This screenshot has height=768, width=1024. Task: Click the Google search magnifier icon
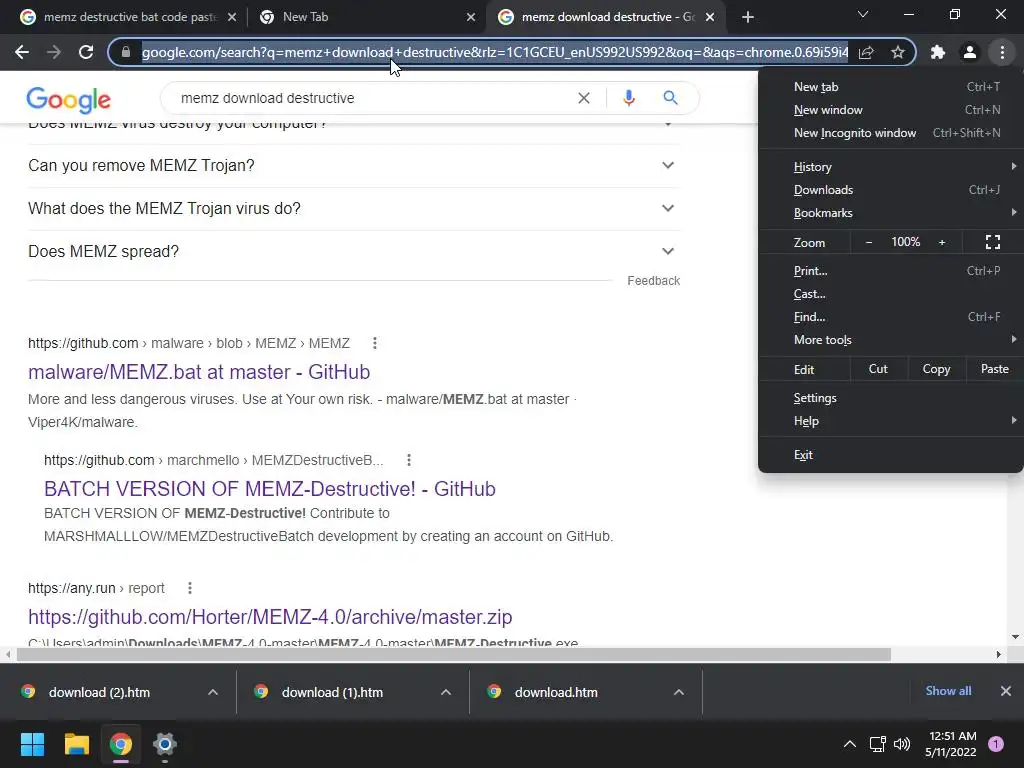point(670,98)
